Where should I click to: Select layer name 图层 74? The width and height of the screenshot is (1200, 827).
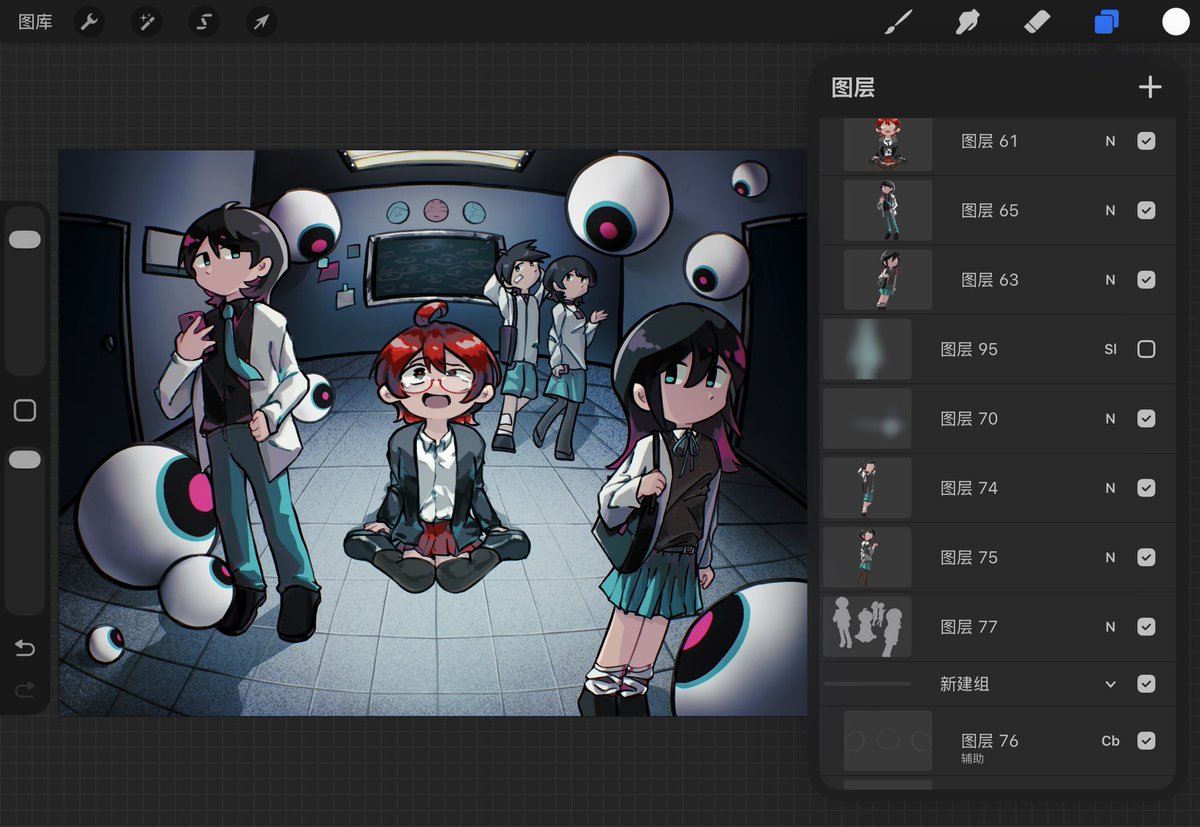point(969,488)
